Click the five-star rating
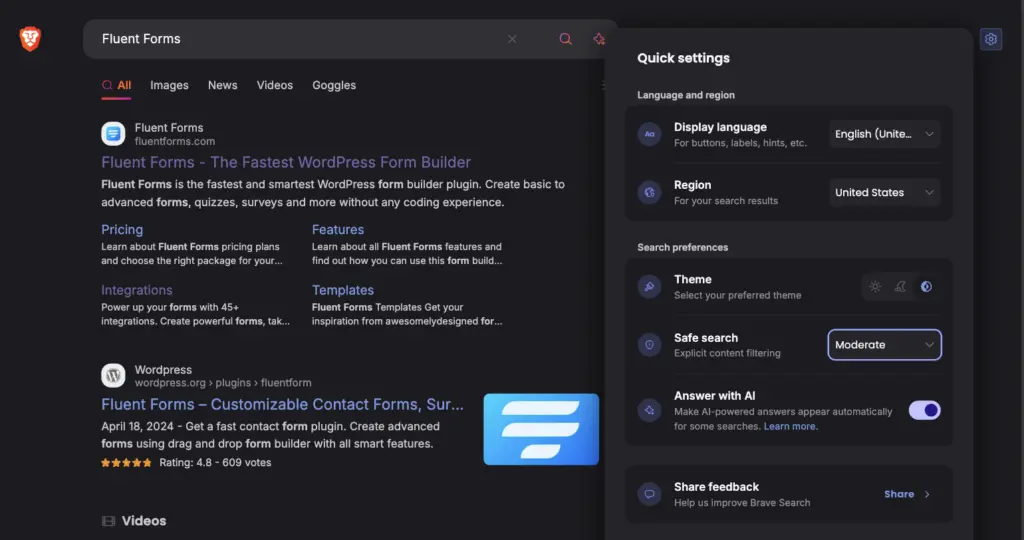The width and height of the screenshot is (1024, 540). point(126,463)
